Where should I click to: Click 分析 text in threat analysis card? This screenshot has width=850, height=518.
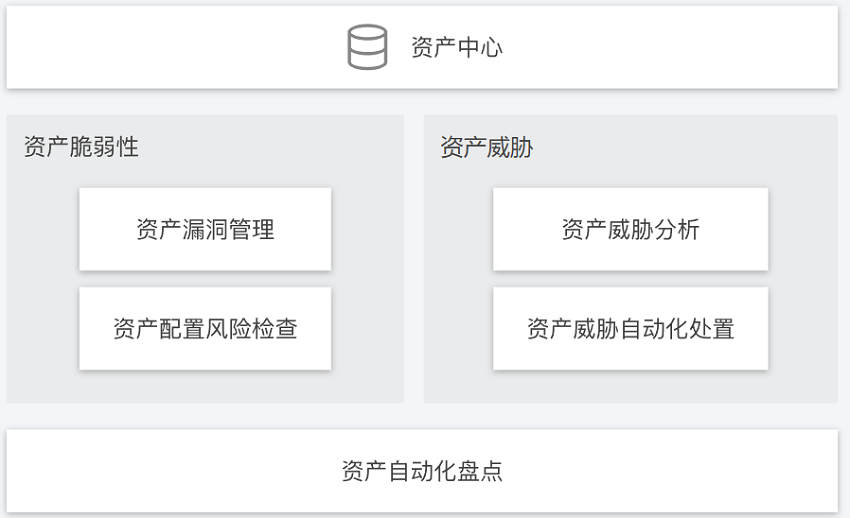[677, 229]
